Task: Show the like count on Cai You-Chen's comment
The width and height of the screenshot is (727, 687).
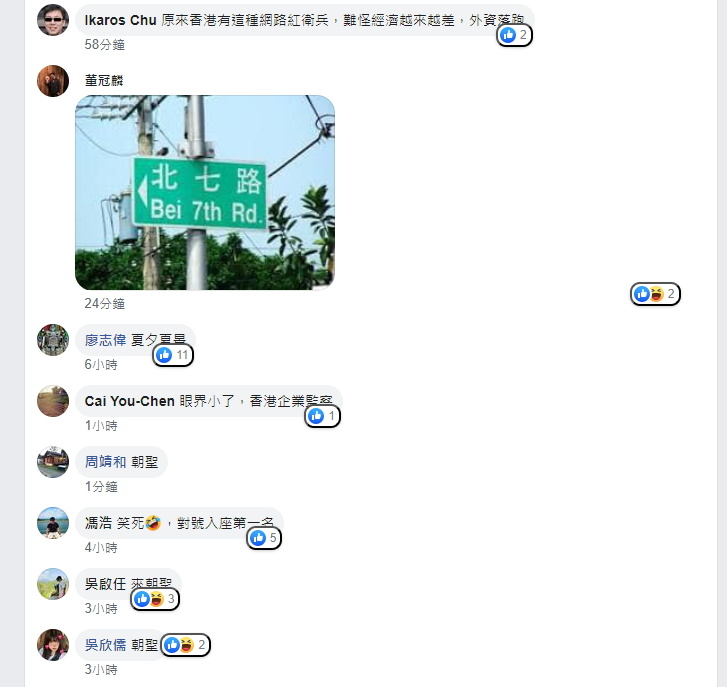Action: 322,416
